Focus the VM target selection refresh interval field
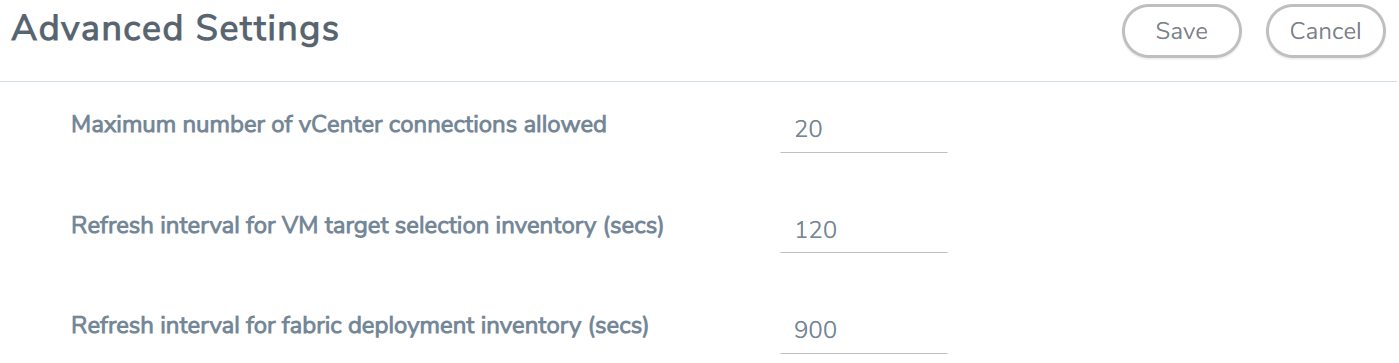The image size is (1399, 363). [x=863, y=230]
